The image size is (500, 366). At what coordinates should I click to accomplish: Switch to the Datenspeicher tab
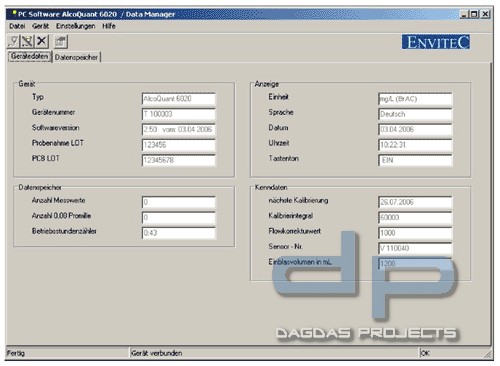[x=76, y=57]
